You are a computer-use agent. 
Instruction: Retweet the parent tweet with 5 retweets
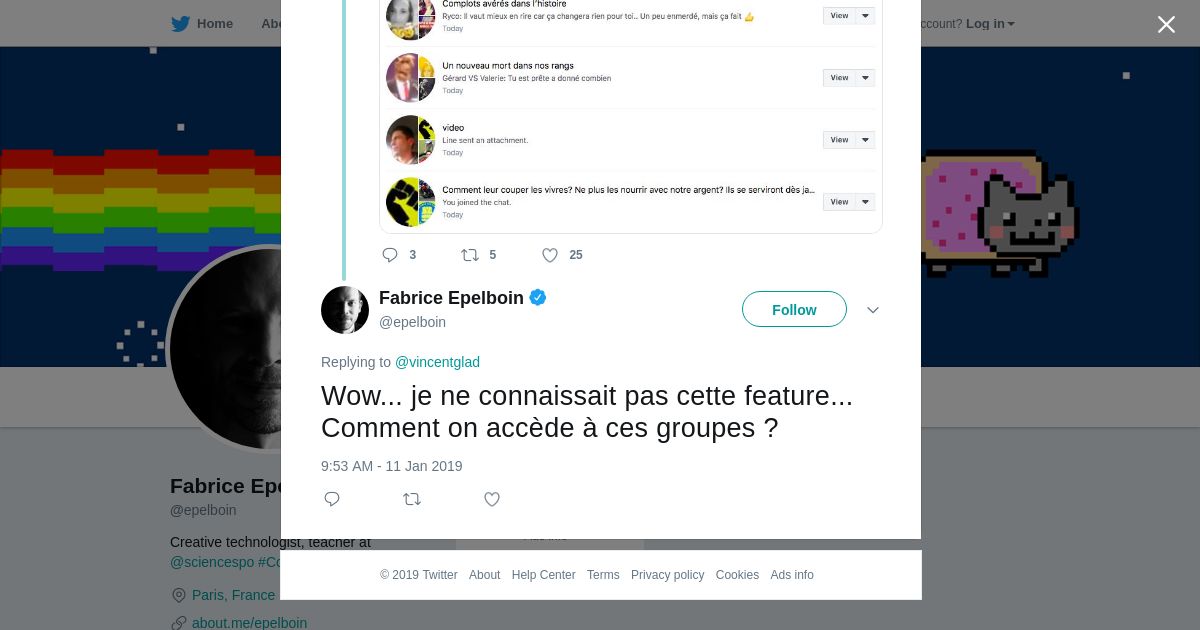click(470, 255)
